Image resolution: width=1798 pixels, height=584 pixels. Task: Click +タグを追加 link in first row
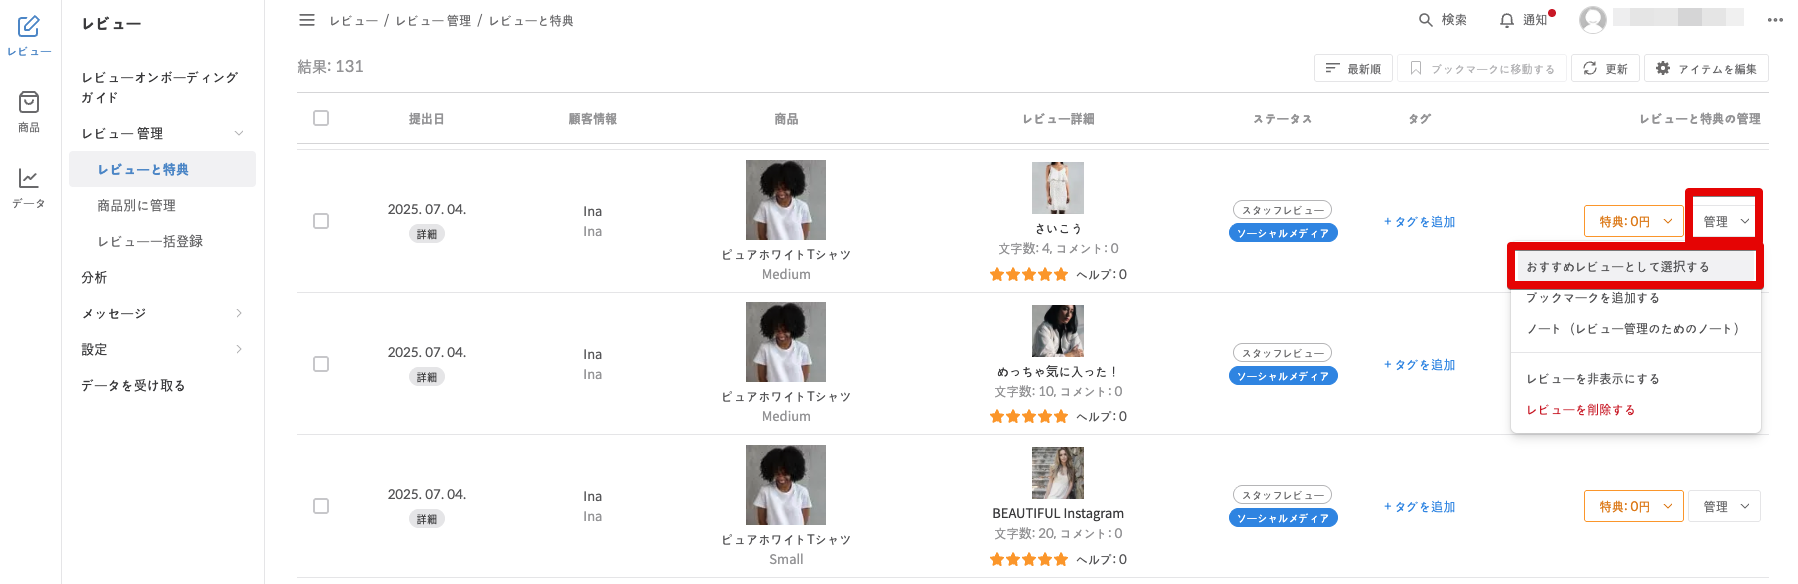pos(1419,222)
